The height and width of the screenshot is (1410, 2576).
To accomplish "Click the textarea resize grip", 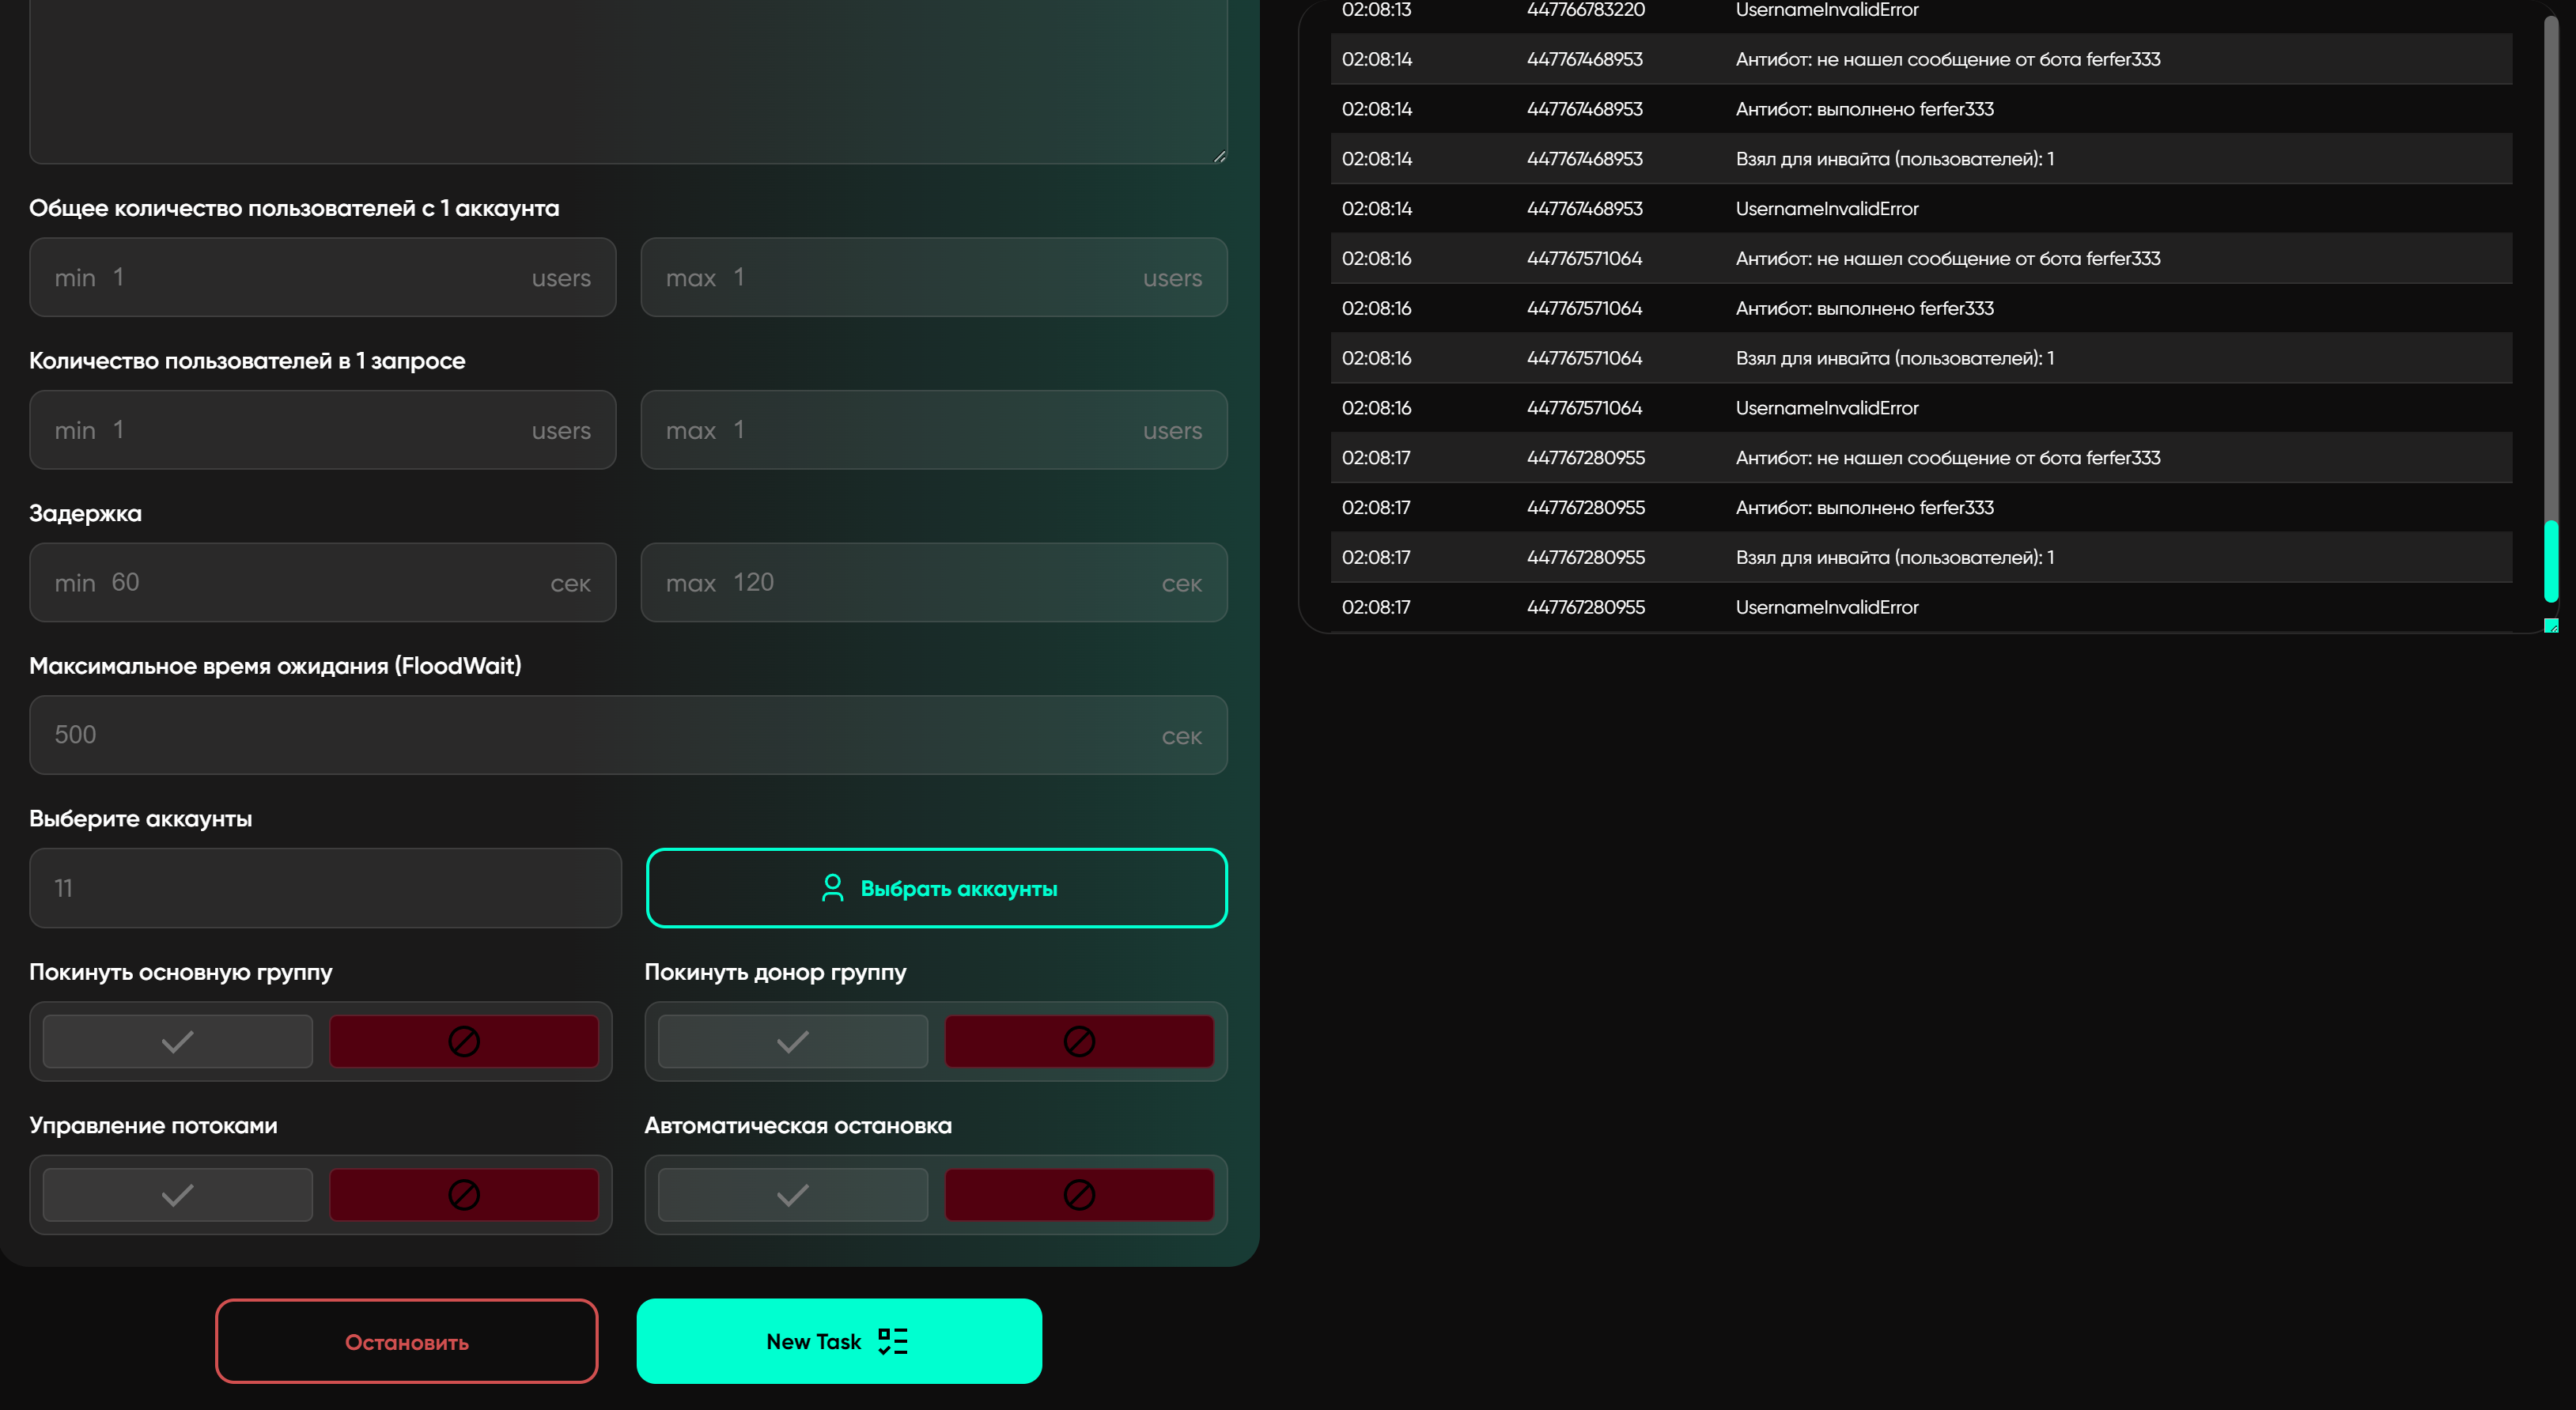I will click(x=1219, y=156).
